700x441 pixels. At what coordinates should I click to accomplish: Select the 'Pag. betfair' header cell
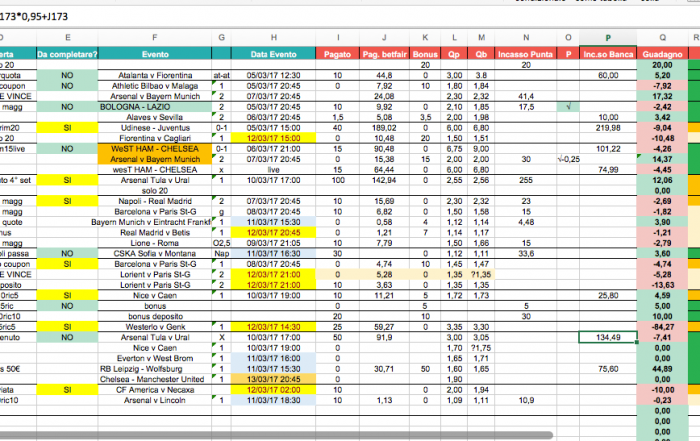(x=384, y=54)
